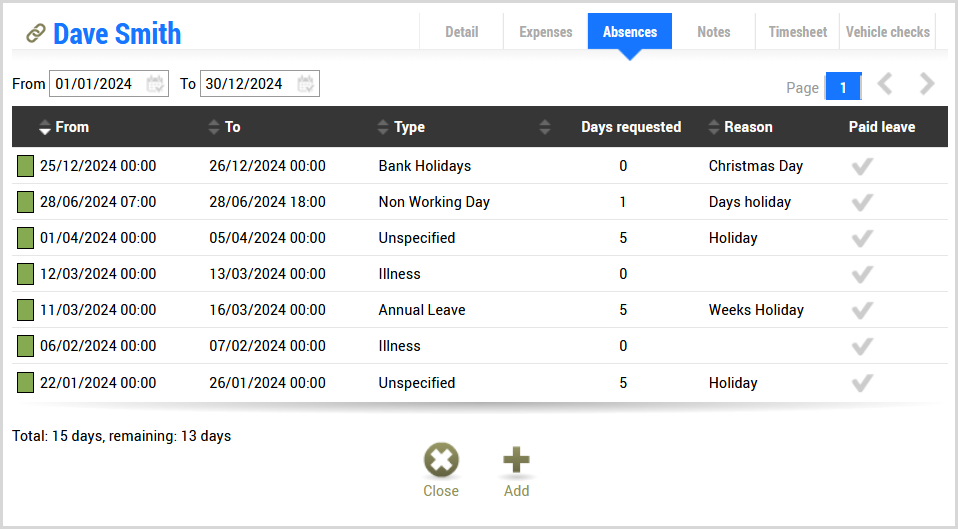Open the Timesheet tab

tap(797, 32)
